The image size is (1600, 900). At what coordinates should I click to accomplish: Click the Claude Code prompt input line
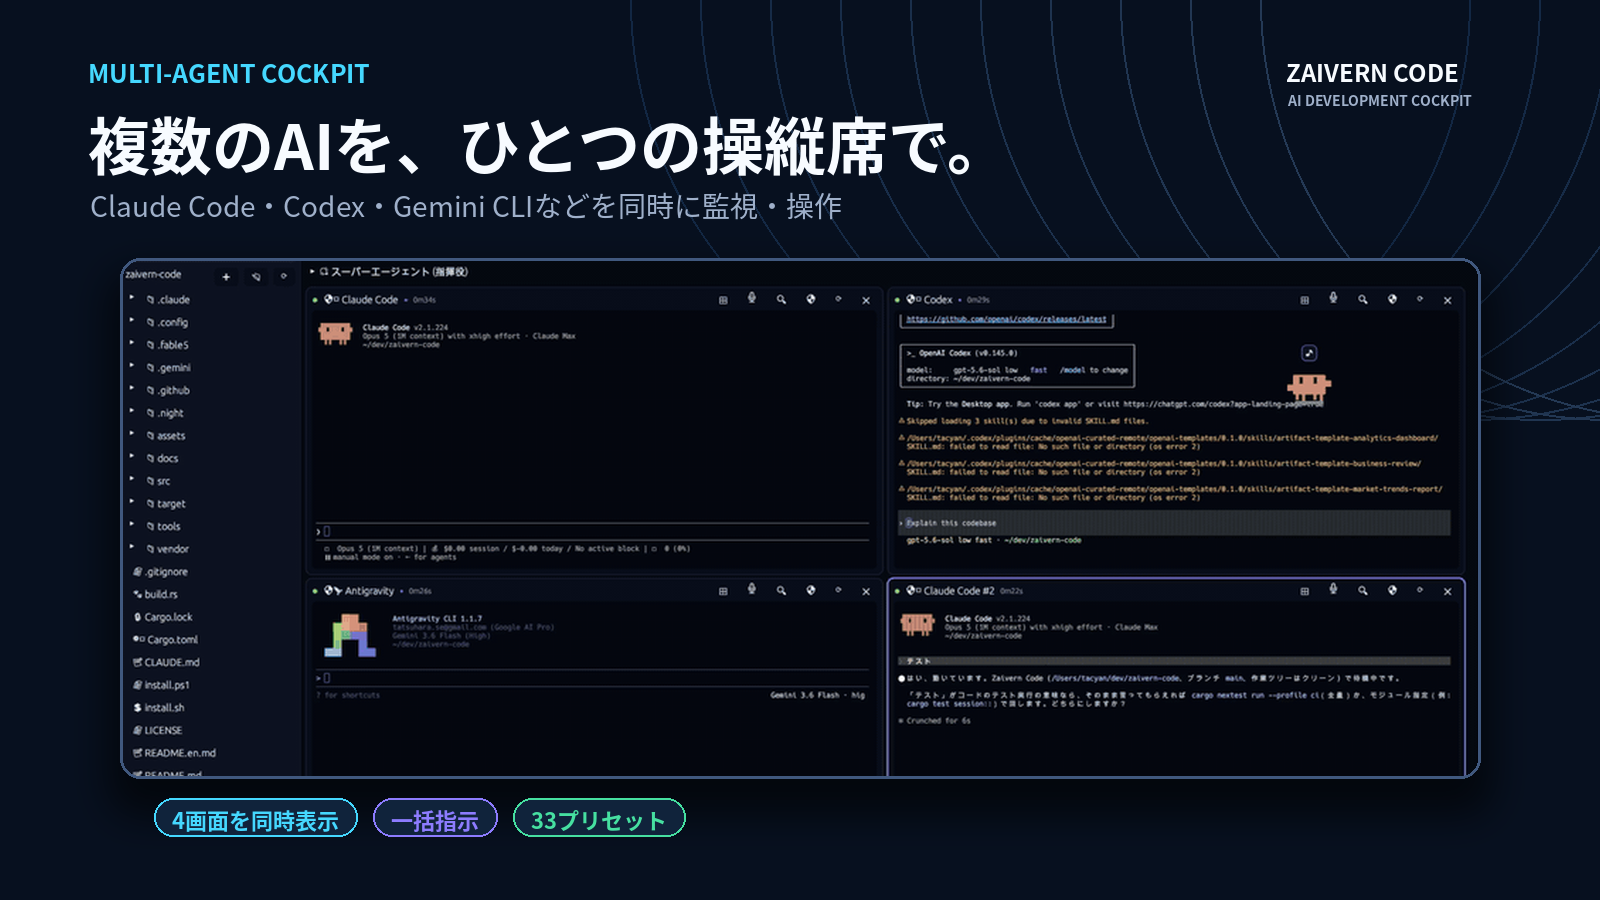(593, 531)
